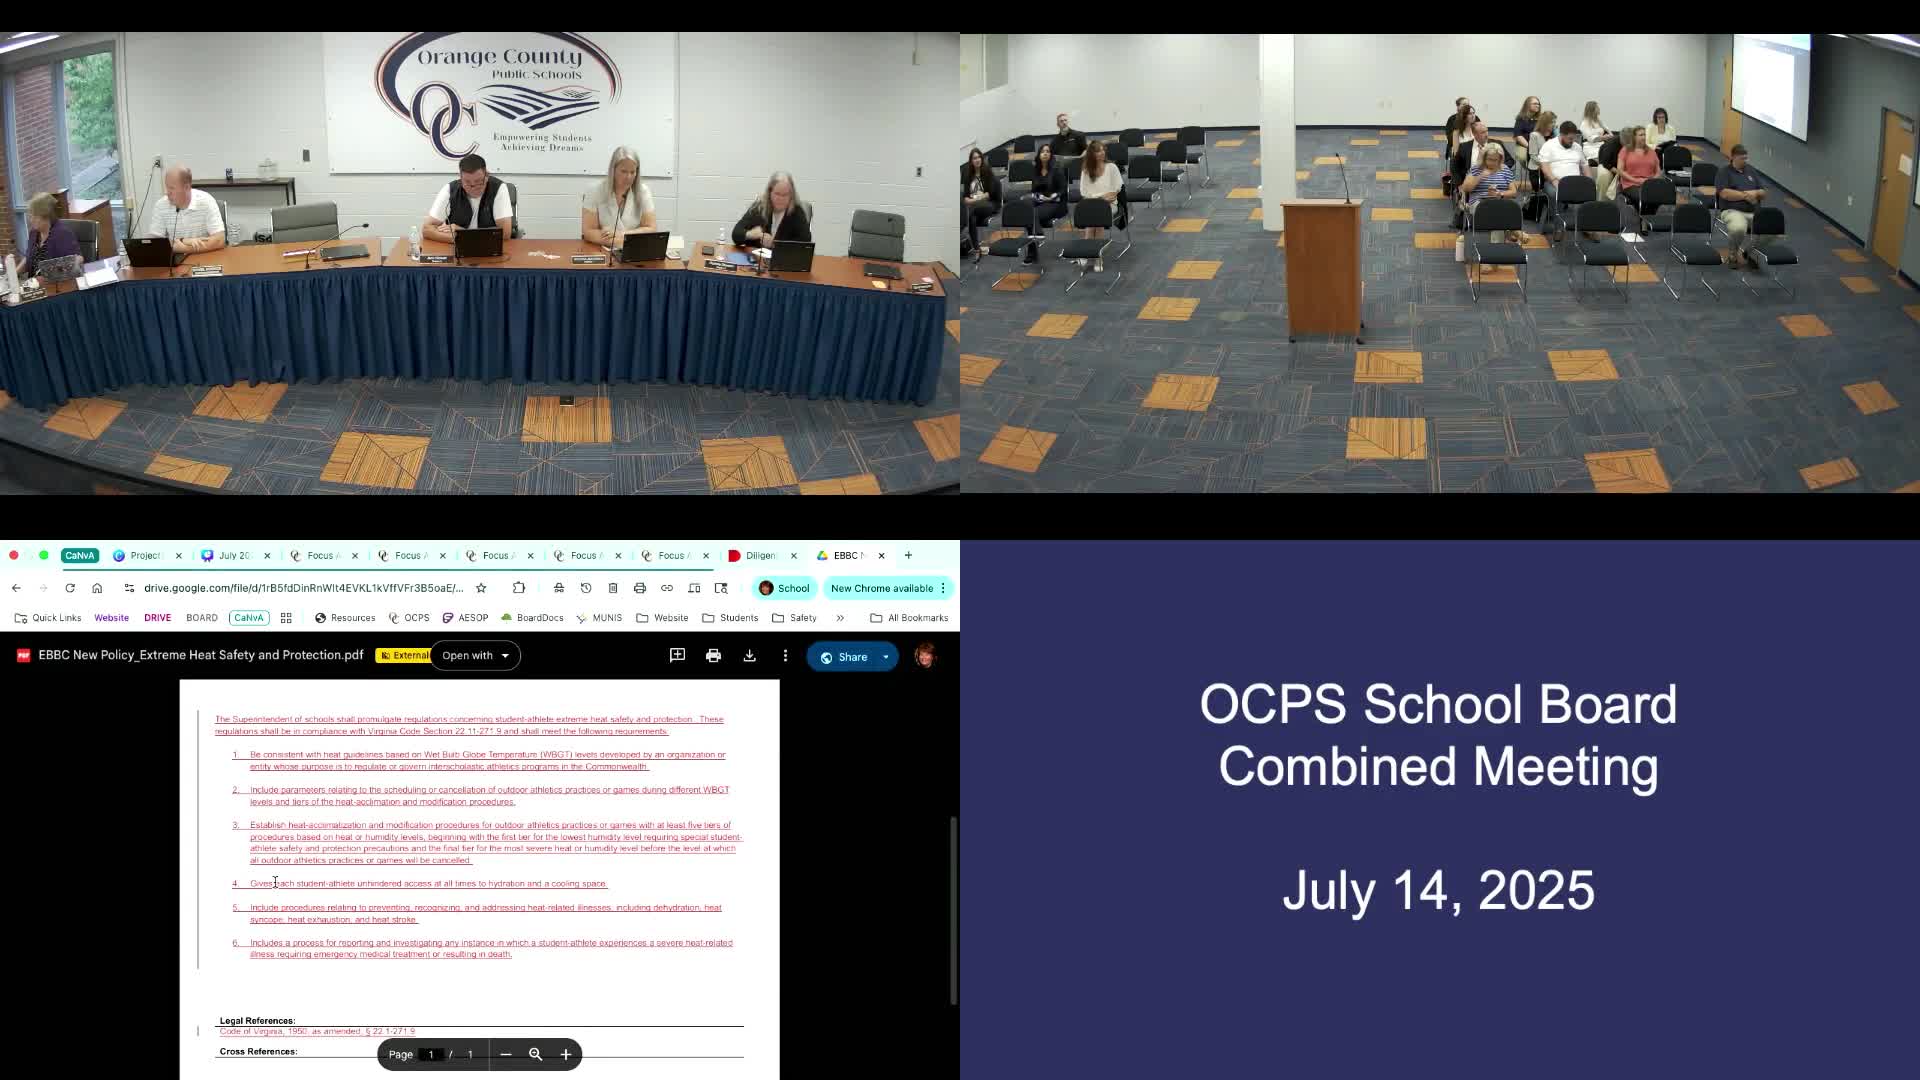This screenshot has height=1080, width=1920.
Task: Open the browser history toolbar icon
Action: click(586, 588)
